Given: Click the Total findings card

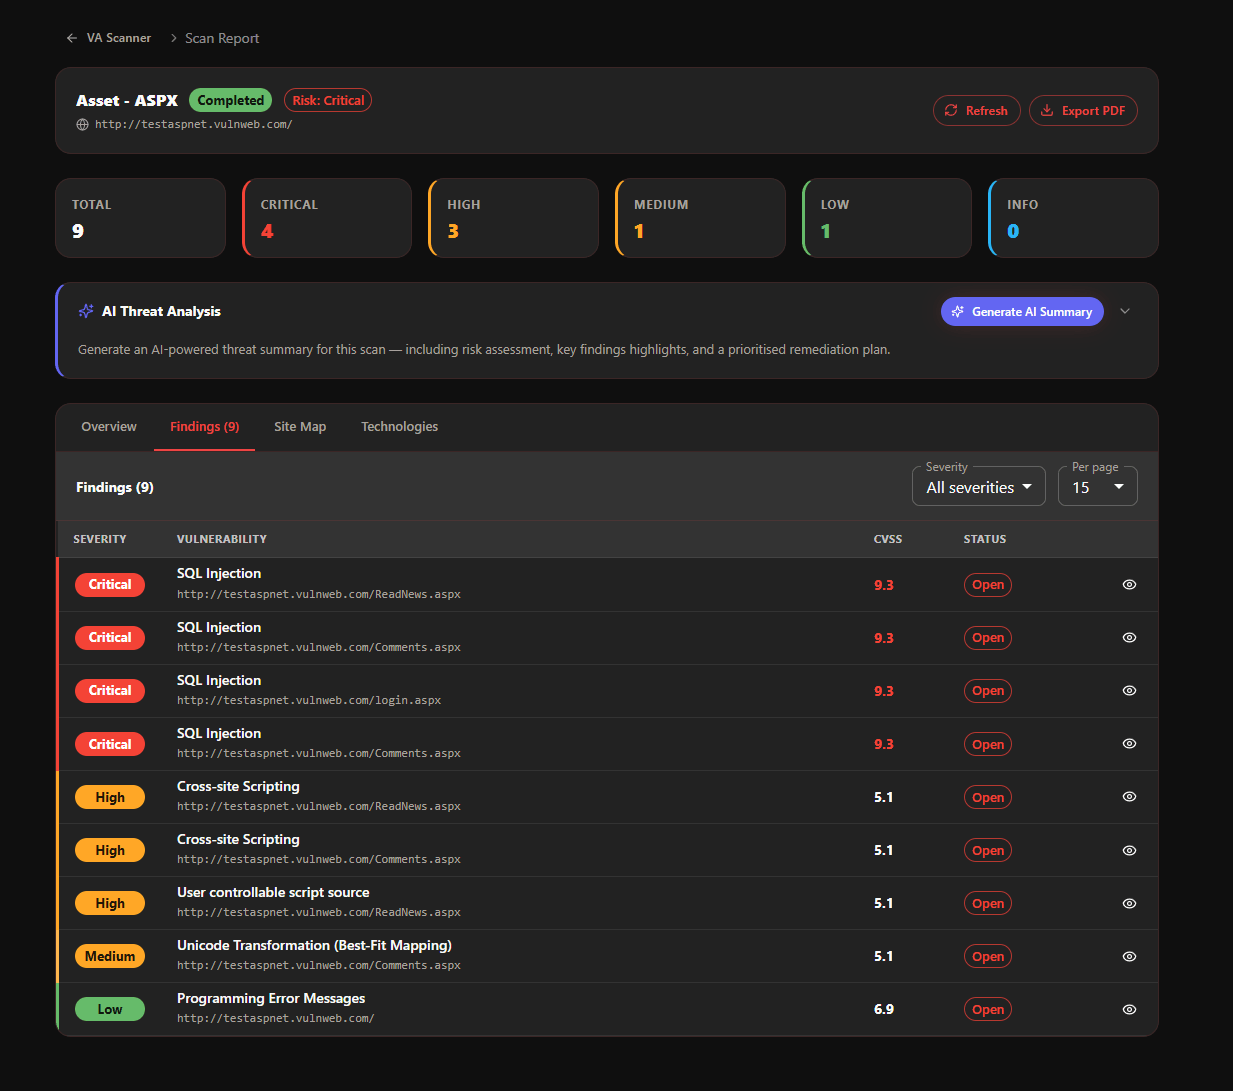Looking at the screenshot, I should point(141,218).
